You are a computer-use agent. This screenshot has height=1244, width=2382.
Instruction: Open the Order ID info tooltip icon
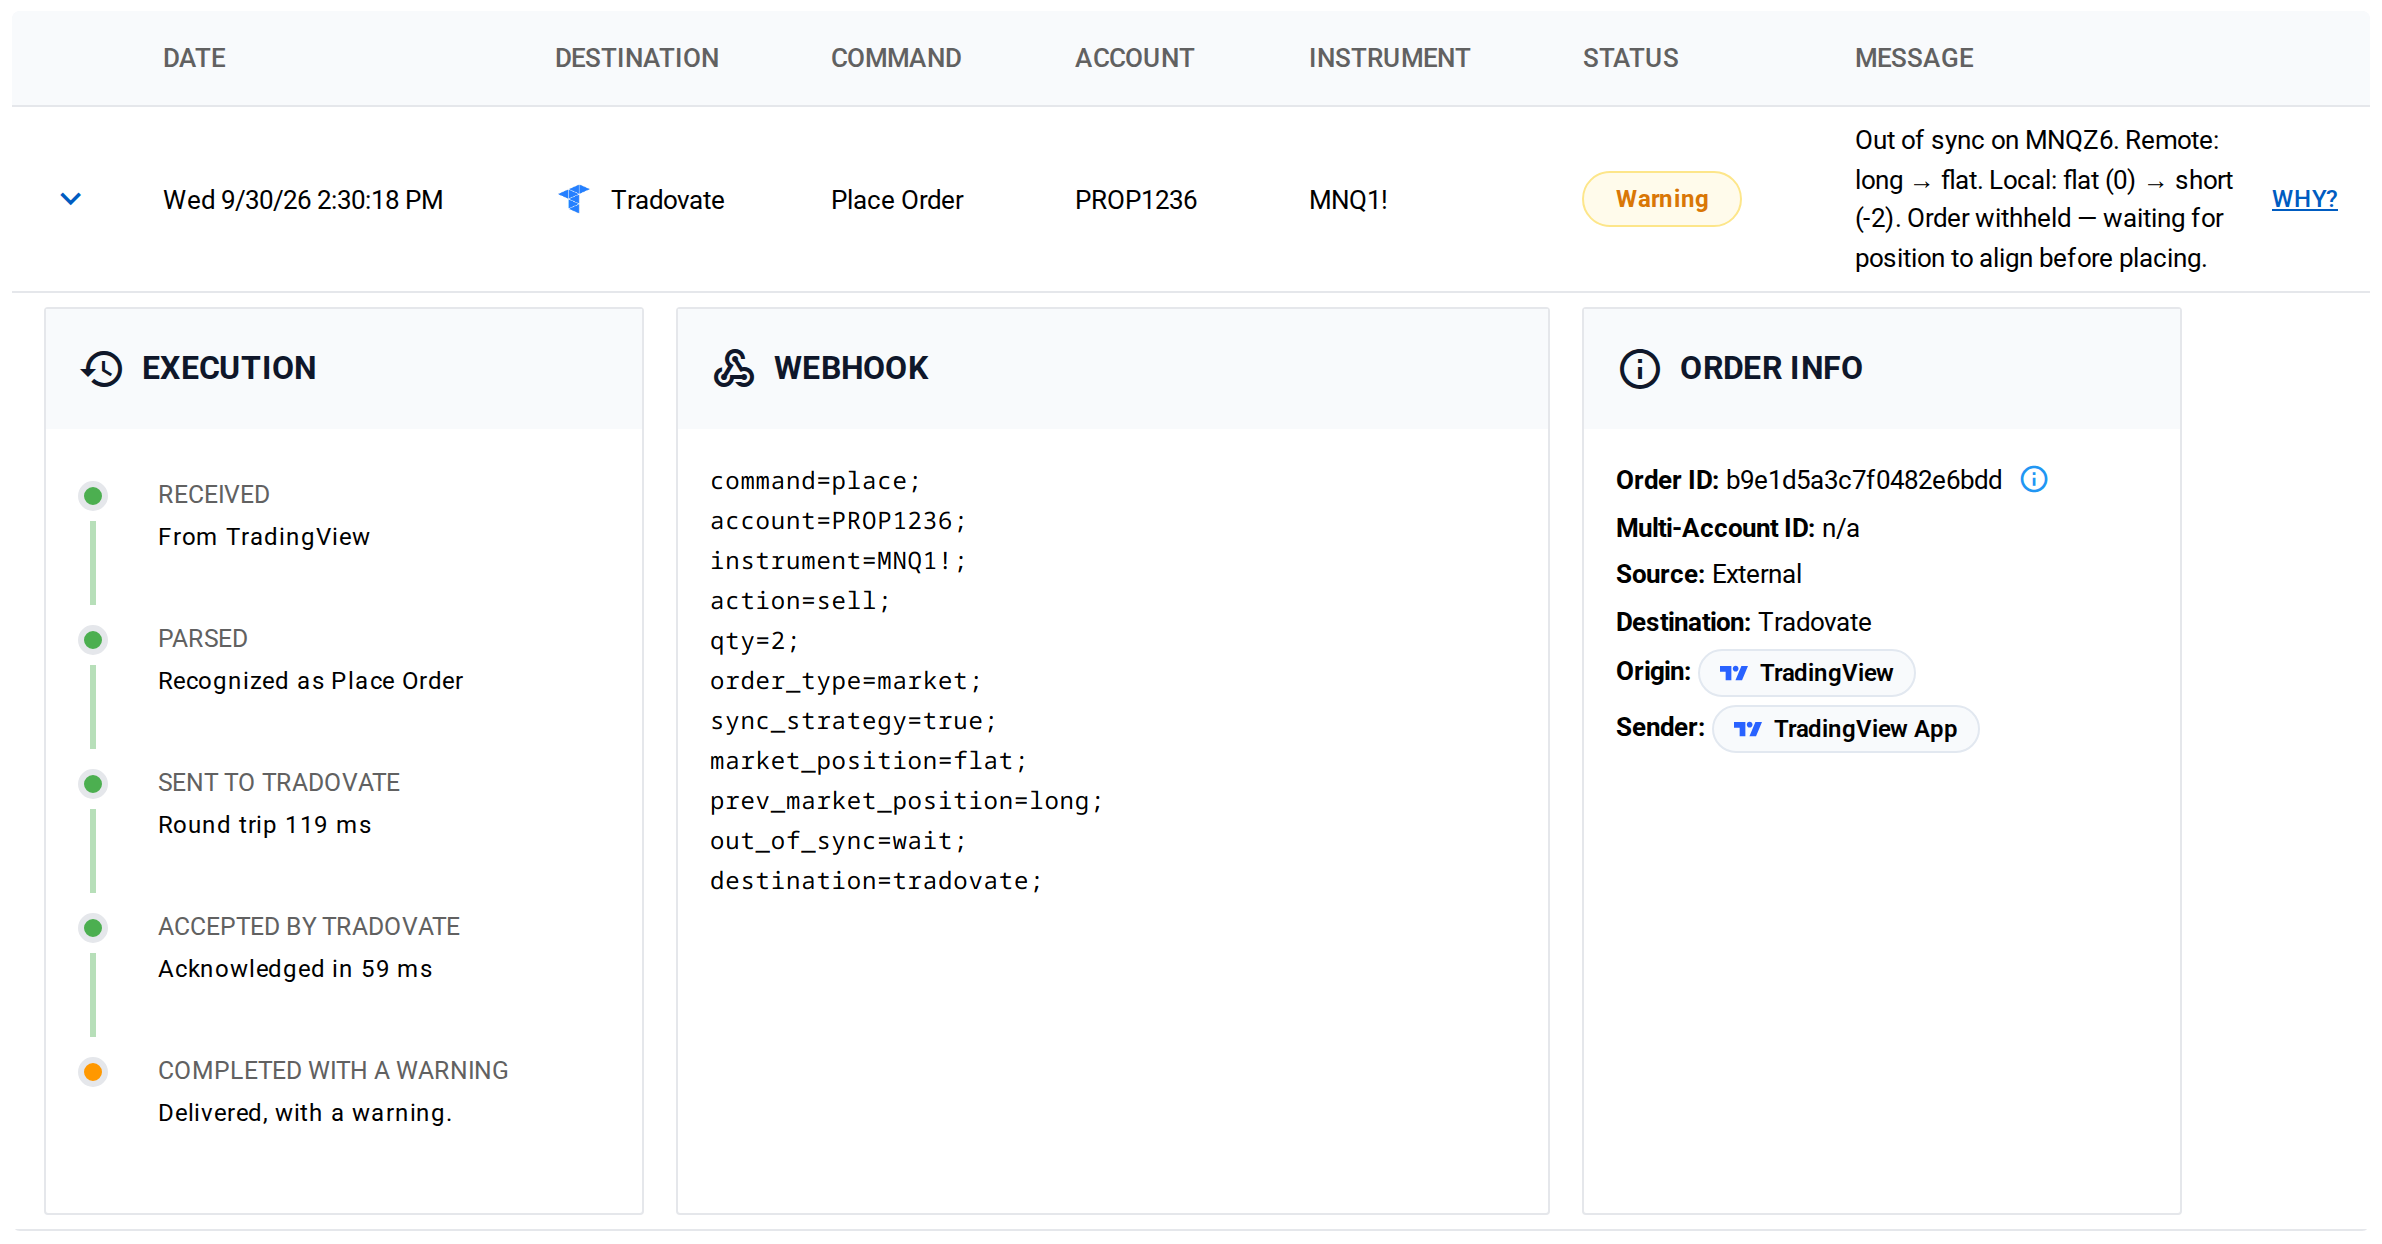(x=2034, y=479)
